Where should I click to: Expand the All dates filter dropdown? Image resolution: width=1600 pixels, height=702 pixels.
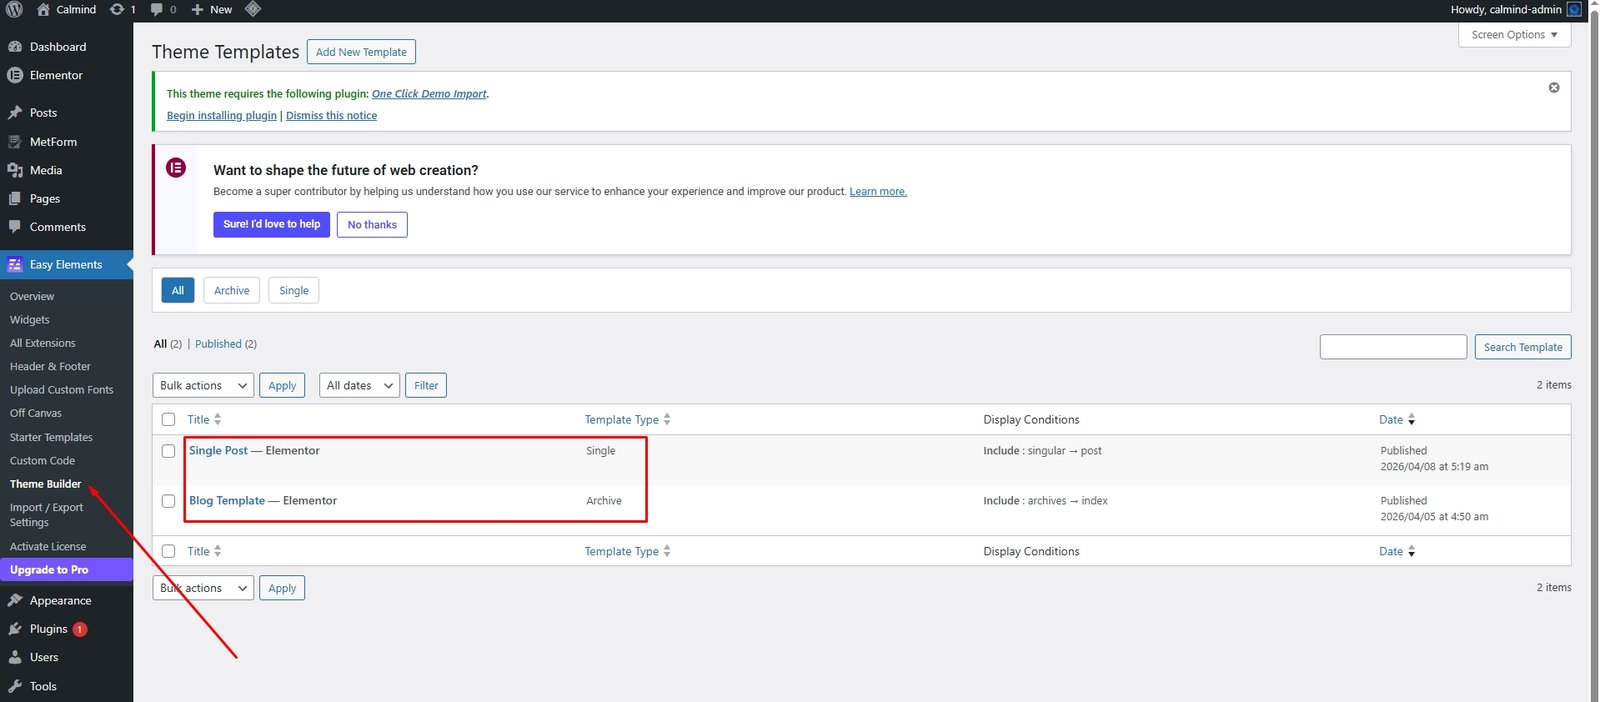coord(359,385)
